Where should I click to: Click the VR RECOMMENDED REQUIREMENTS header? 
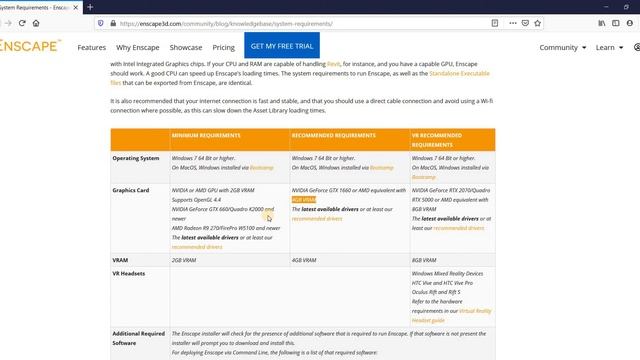tap(437, 140)
